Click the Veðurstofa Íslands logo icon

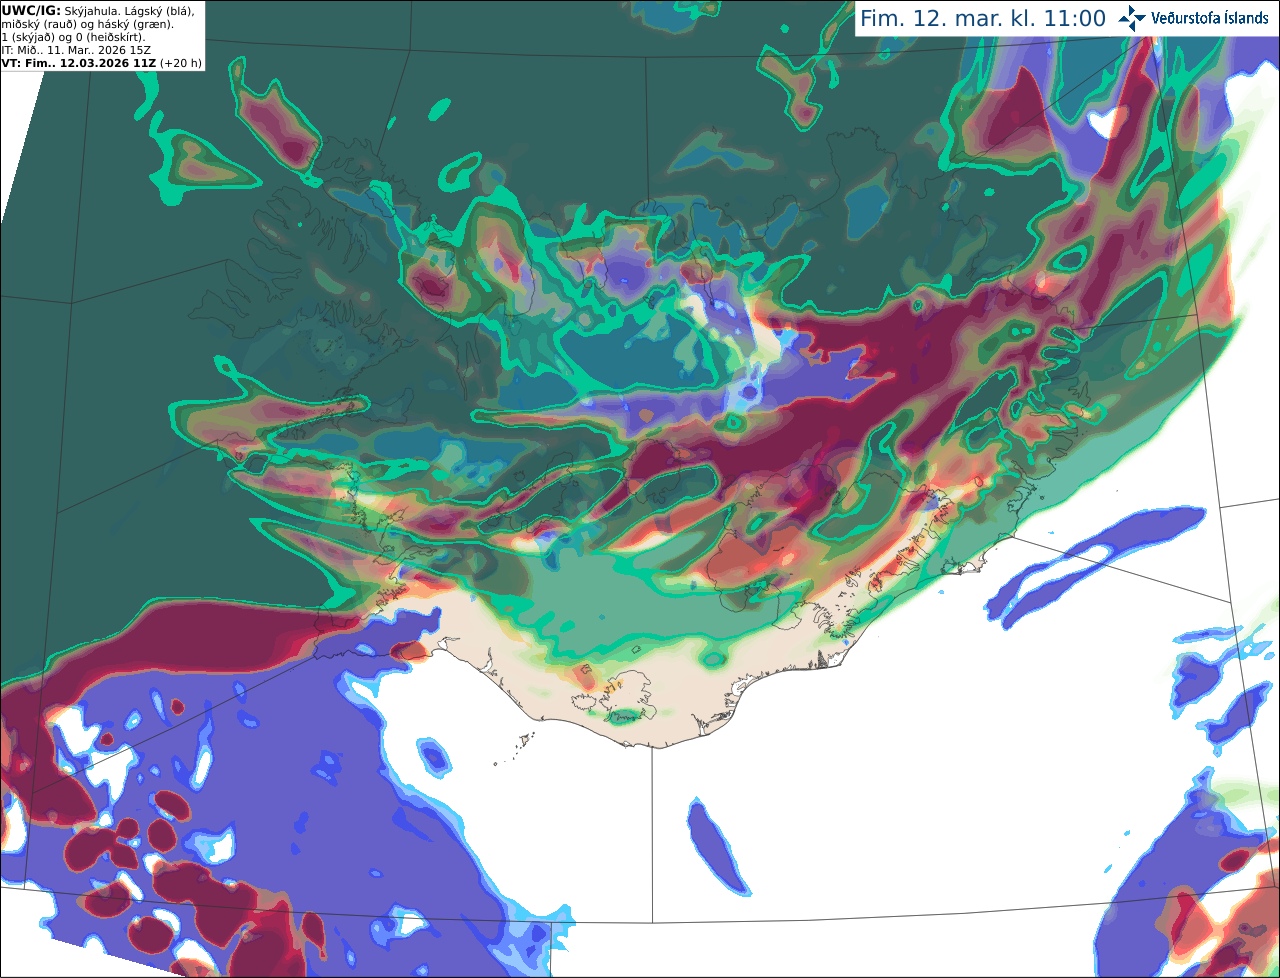tap(1132, 18)
